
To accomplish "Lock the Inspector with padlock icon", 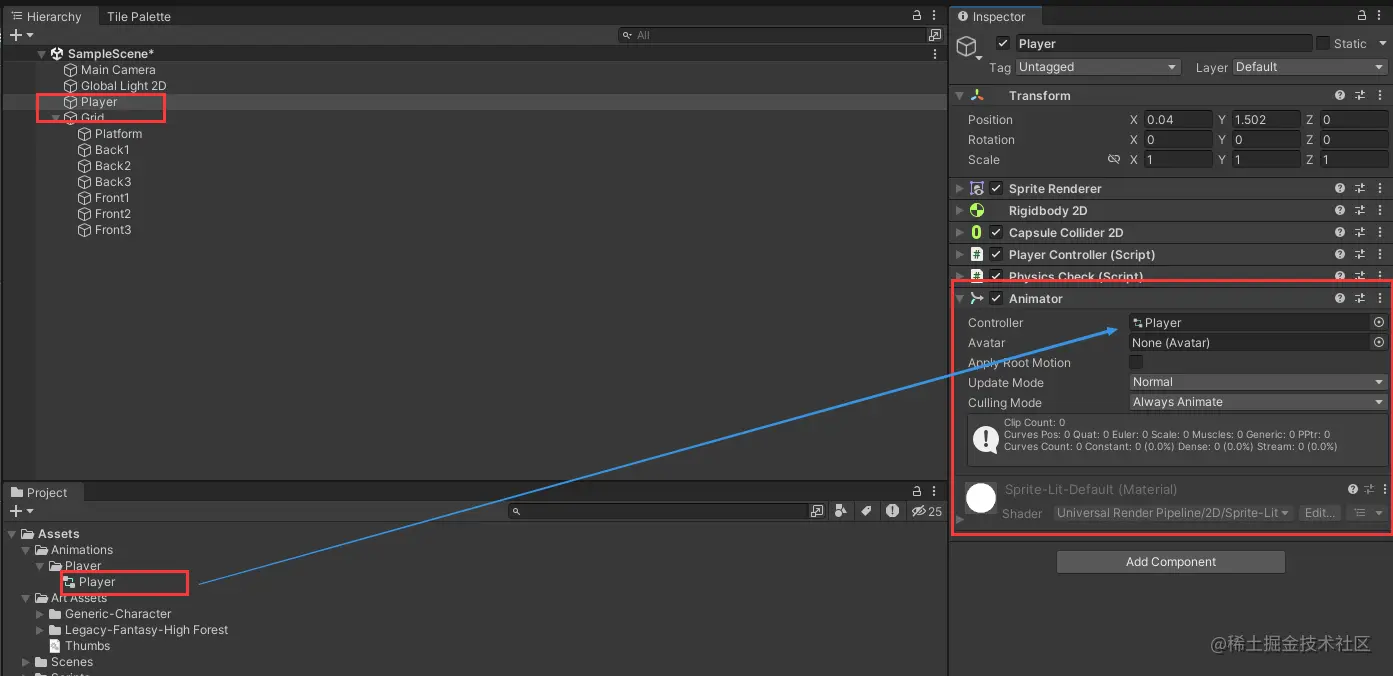I will click(x=1362, y=16).
